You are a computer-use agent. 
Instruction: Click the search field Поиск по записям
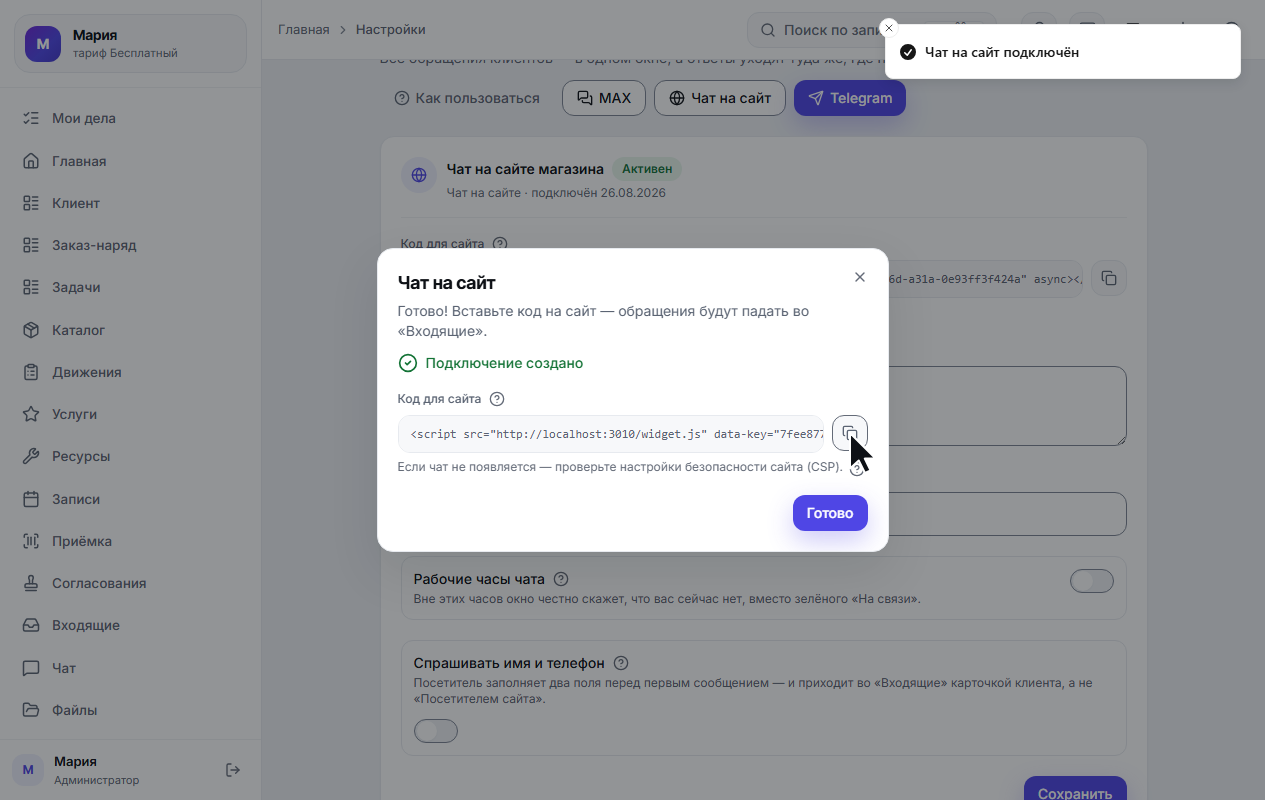(872, 30)
